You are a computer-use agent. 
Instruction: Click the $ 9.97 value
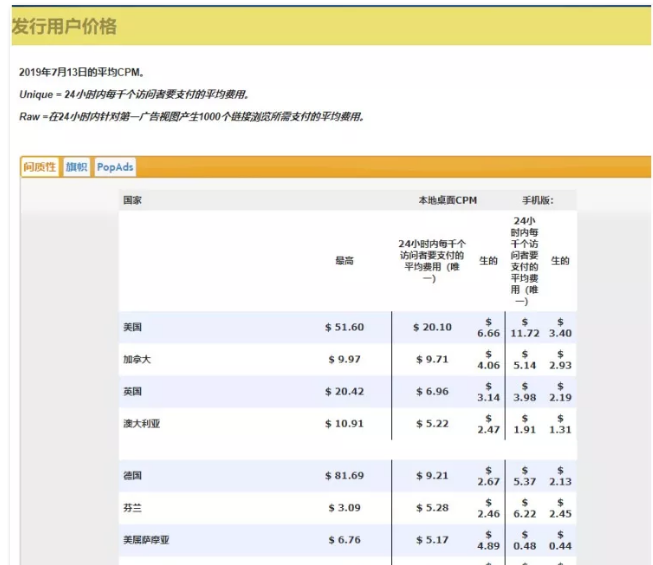344,359
